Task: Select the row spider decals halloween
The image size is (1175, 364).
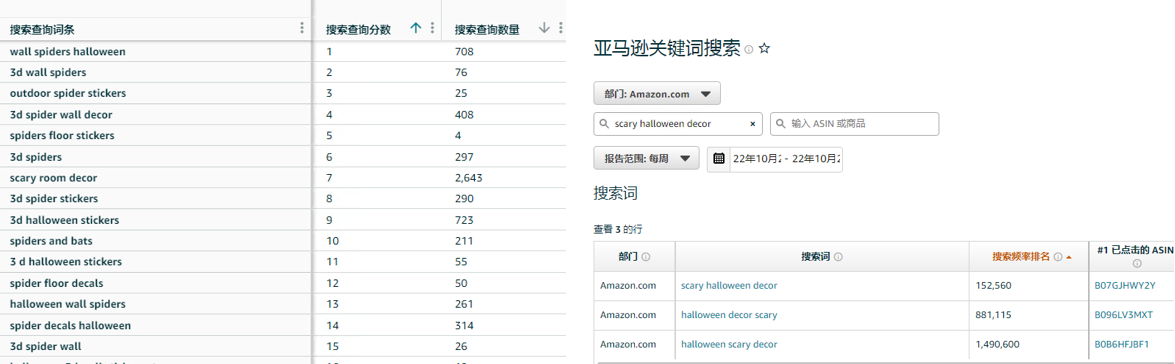Action: tap(283, 326)
